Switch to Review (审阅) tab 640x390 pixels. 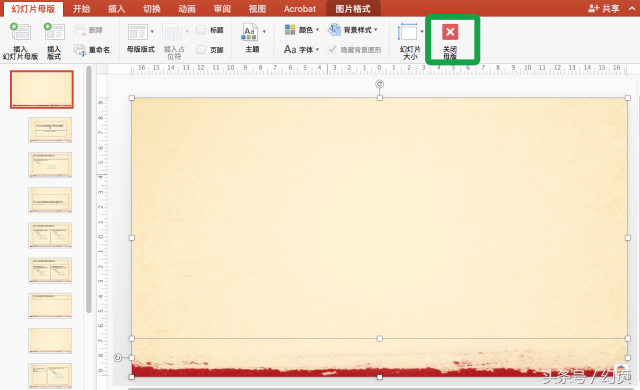point(222,9)
